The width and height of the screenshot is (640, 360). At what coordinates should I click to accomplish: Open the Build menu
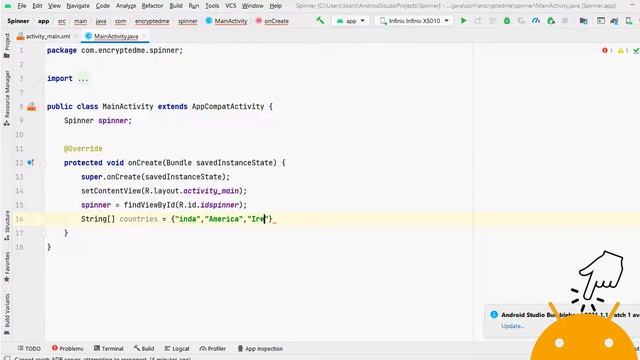pyautogui.click(x=176, y=6)
